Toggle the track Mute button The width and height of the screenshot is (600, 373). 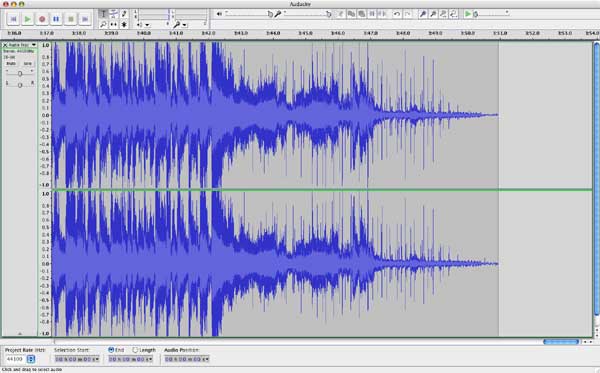(x=11, y=64)
